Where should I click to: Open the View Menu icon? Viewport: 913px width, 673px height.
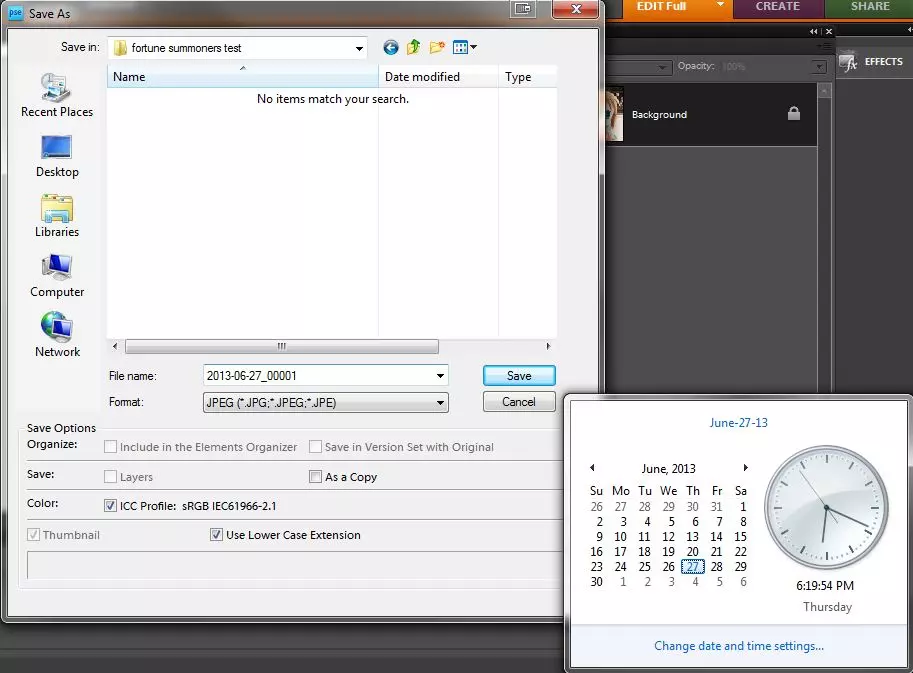point(460,47)
